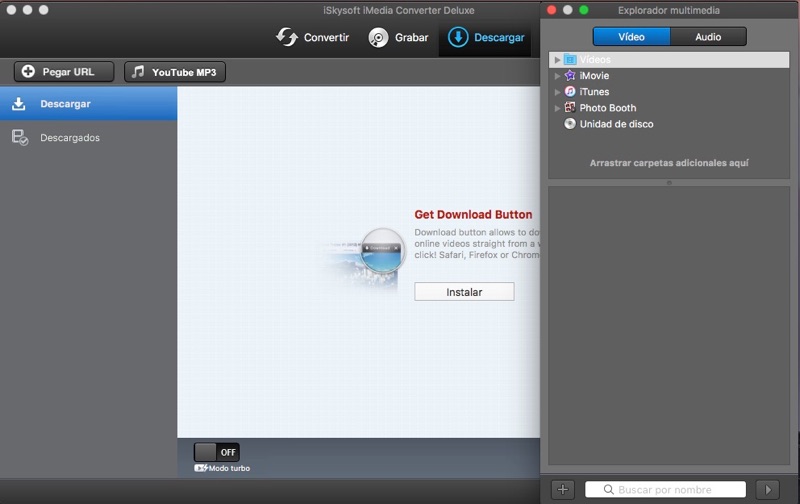This screenshot has width=800, height=504.
Task: Toggle the Modo turbo OFF switch
Action: [x=216, y=452]
